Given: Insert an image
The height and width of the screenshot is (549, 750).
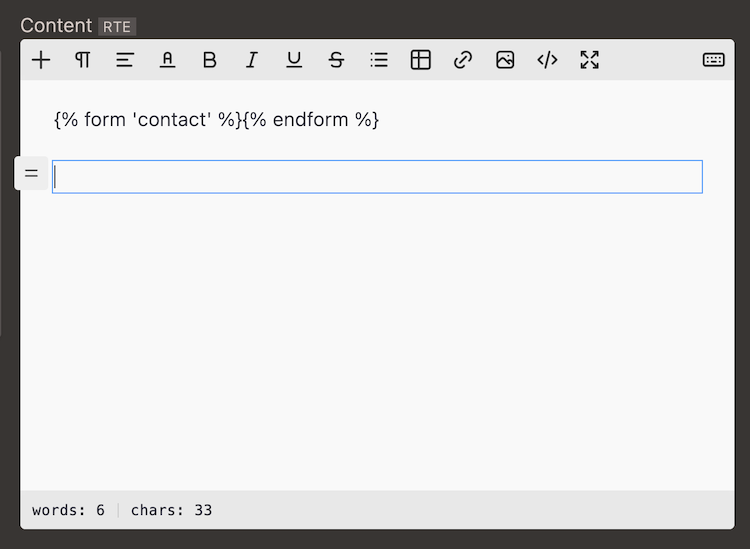Looking at the screenshot, I should pos(505,60).
